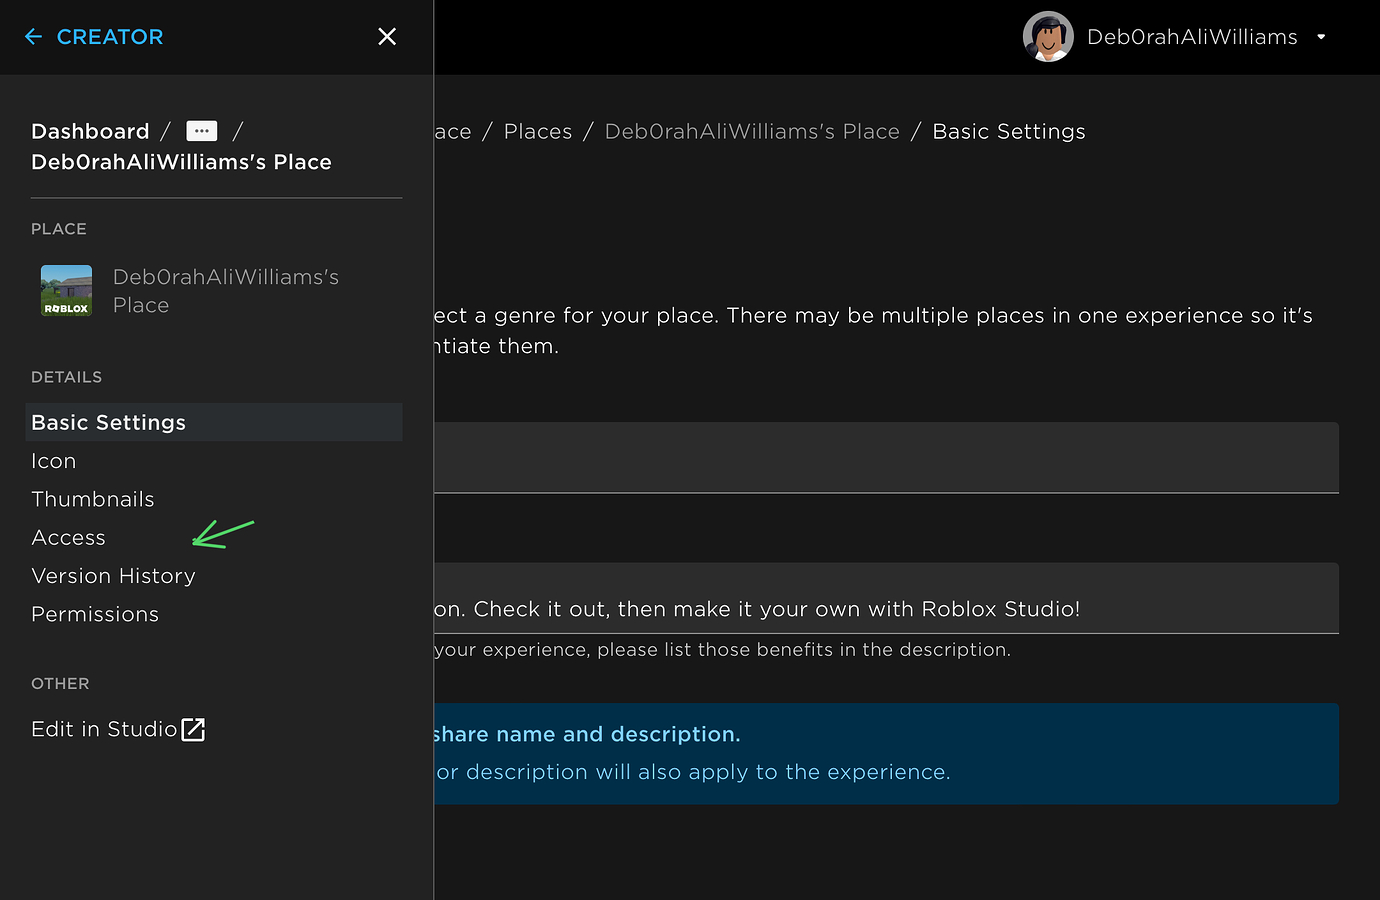Screen dimensions: 1380x900
Task: Open the Thumbnails settings page
Action: (x=93, y=499)
